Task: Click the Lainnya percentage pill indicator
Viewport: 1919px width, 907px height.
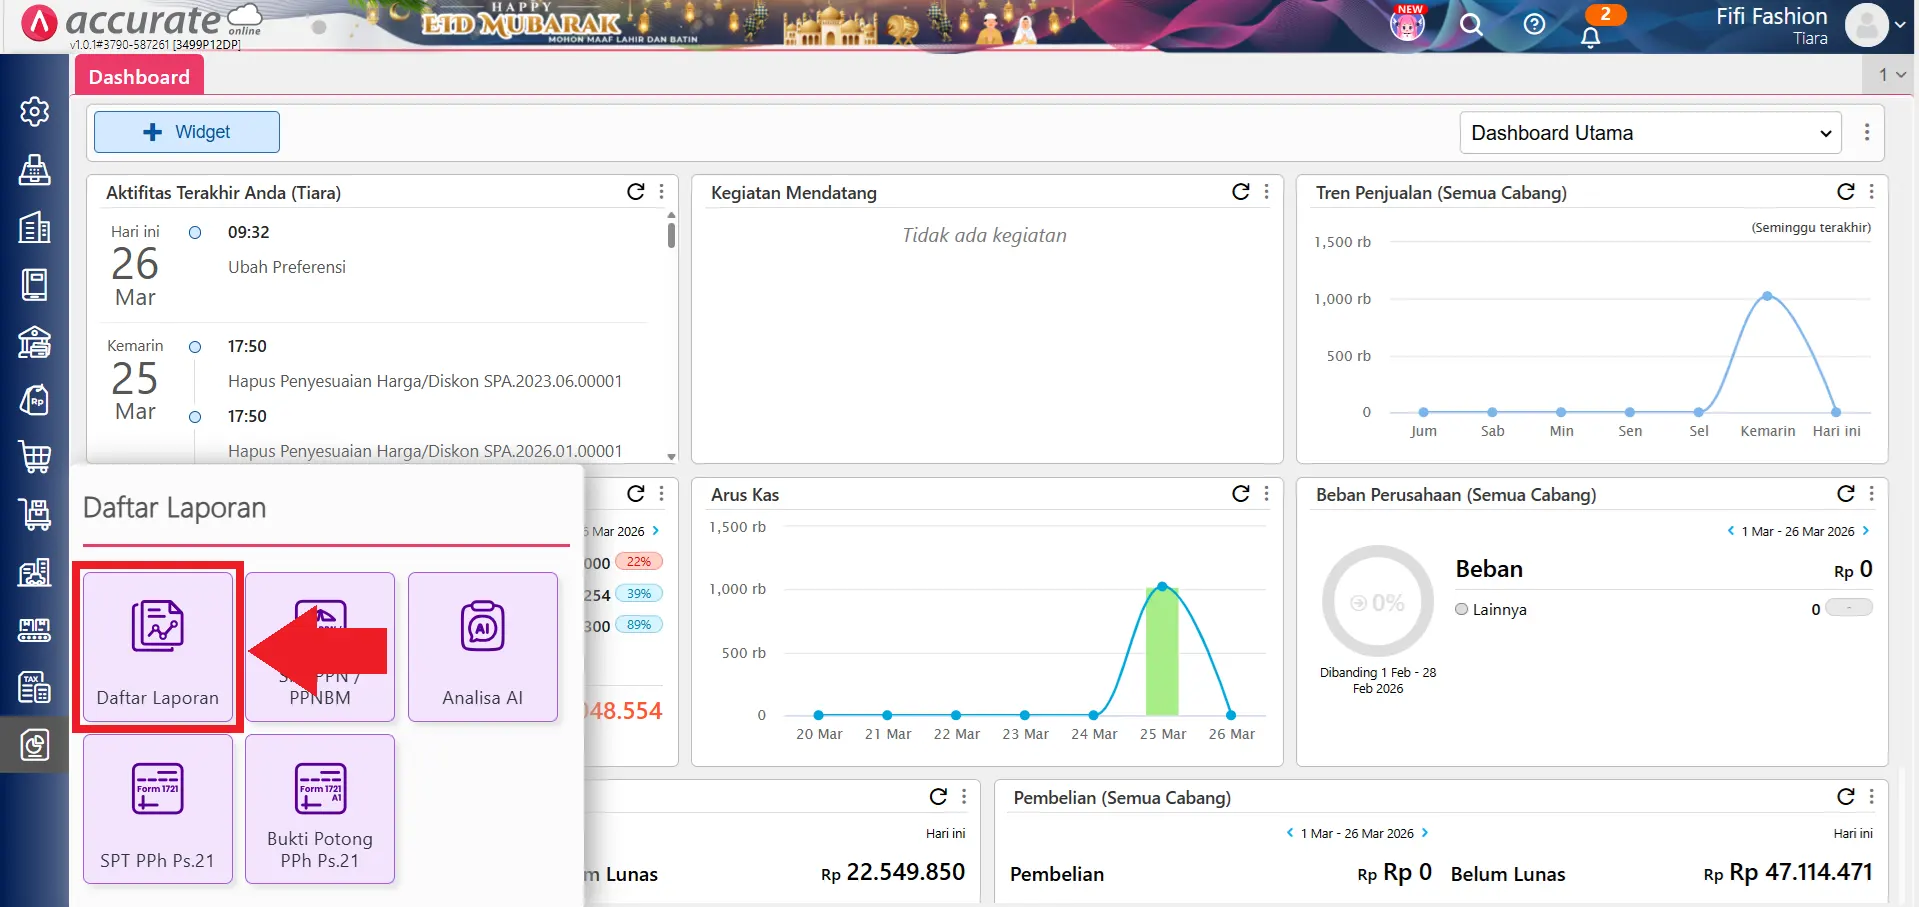Action: [x=1848, y=608]
